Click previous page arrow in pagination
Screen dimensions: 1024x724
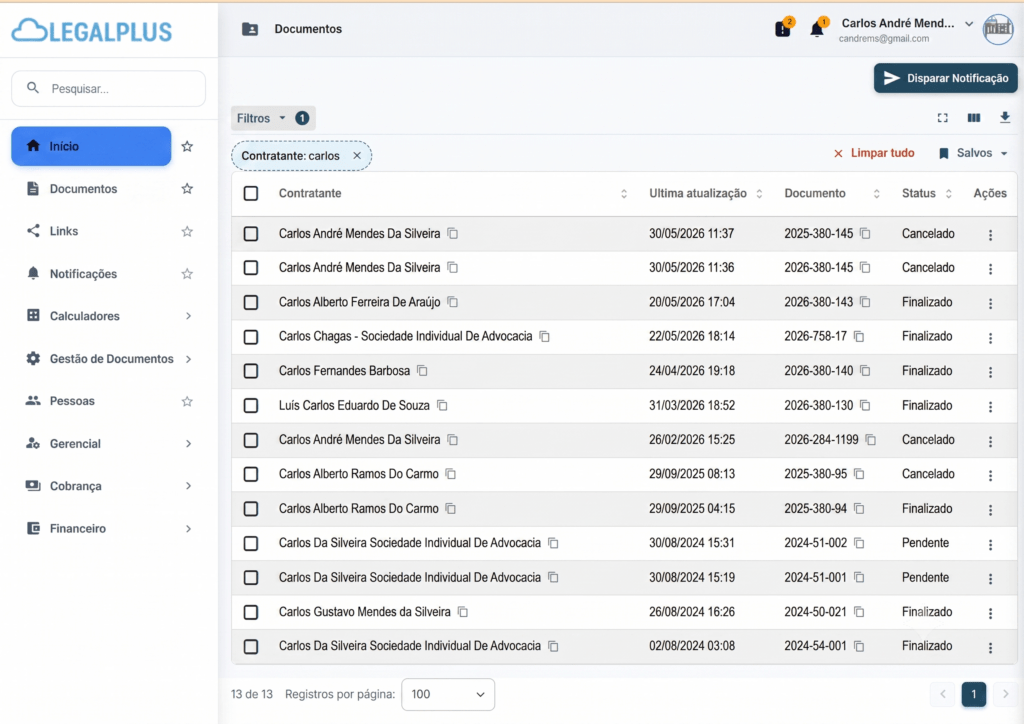pyautogui.click(x=942, y=694)
